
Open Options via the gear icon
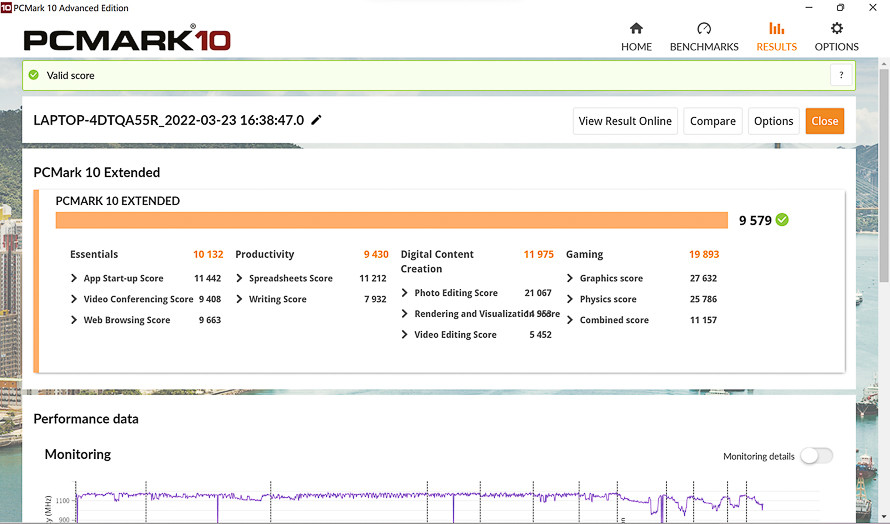click(x=836, y=29)
